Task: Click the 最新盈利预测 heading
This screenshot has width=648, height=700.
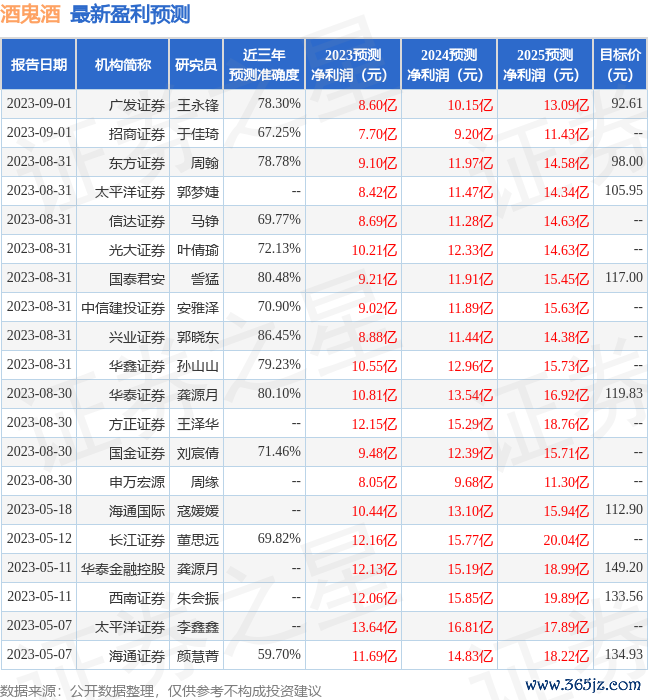Action: 130,14
